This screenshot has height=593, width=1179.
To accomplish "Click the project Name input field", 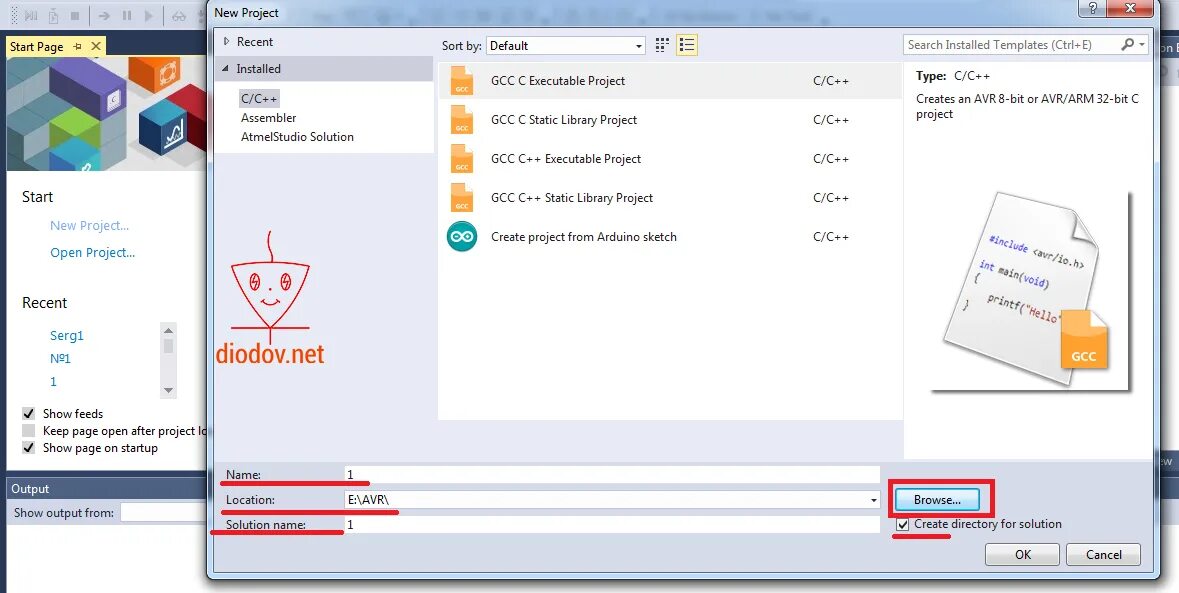I will coord(611,474).
